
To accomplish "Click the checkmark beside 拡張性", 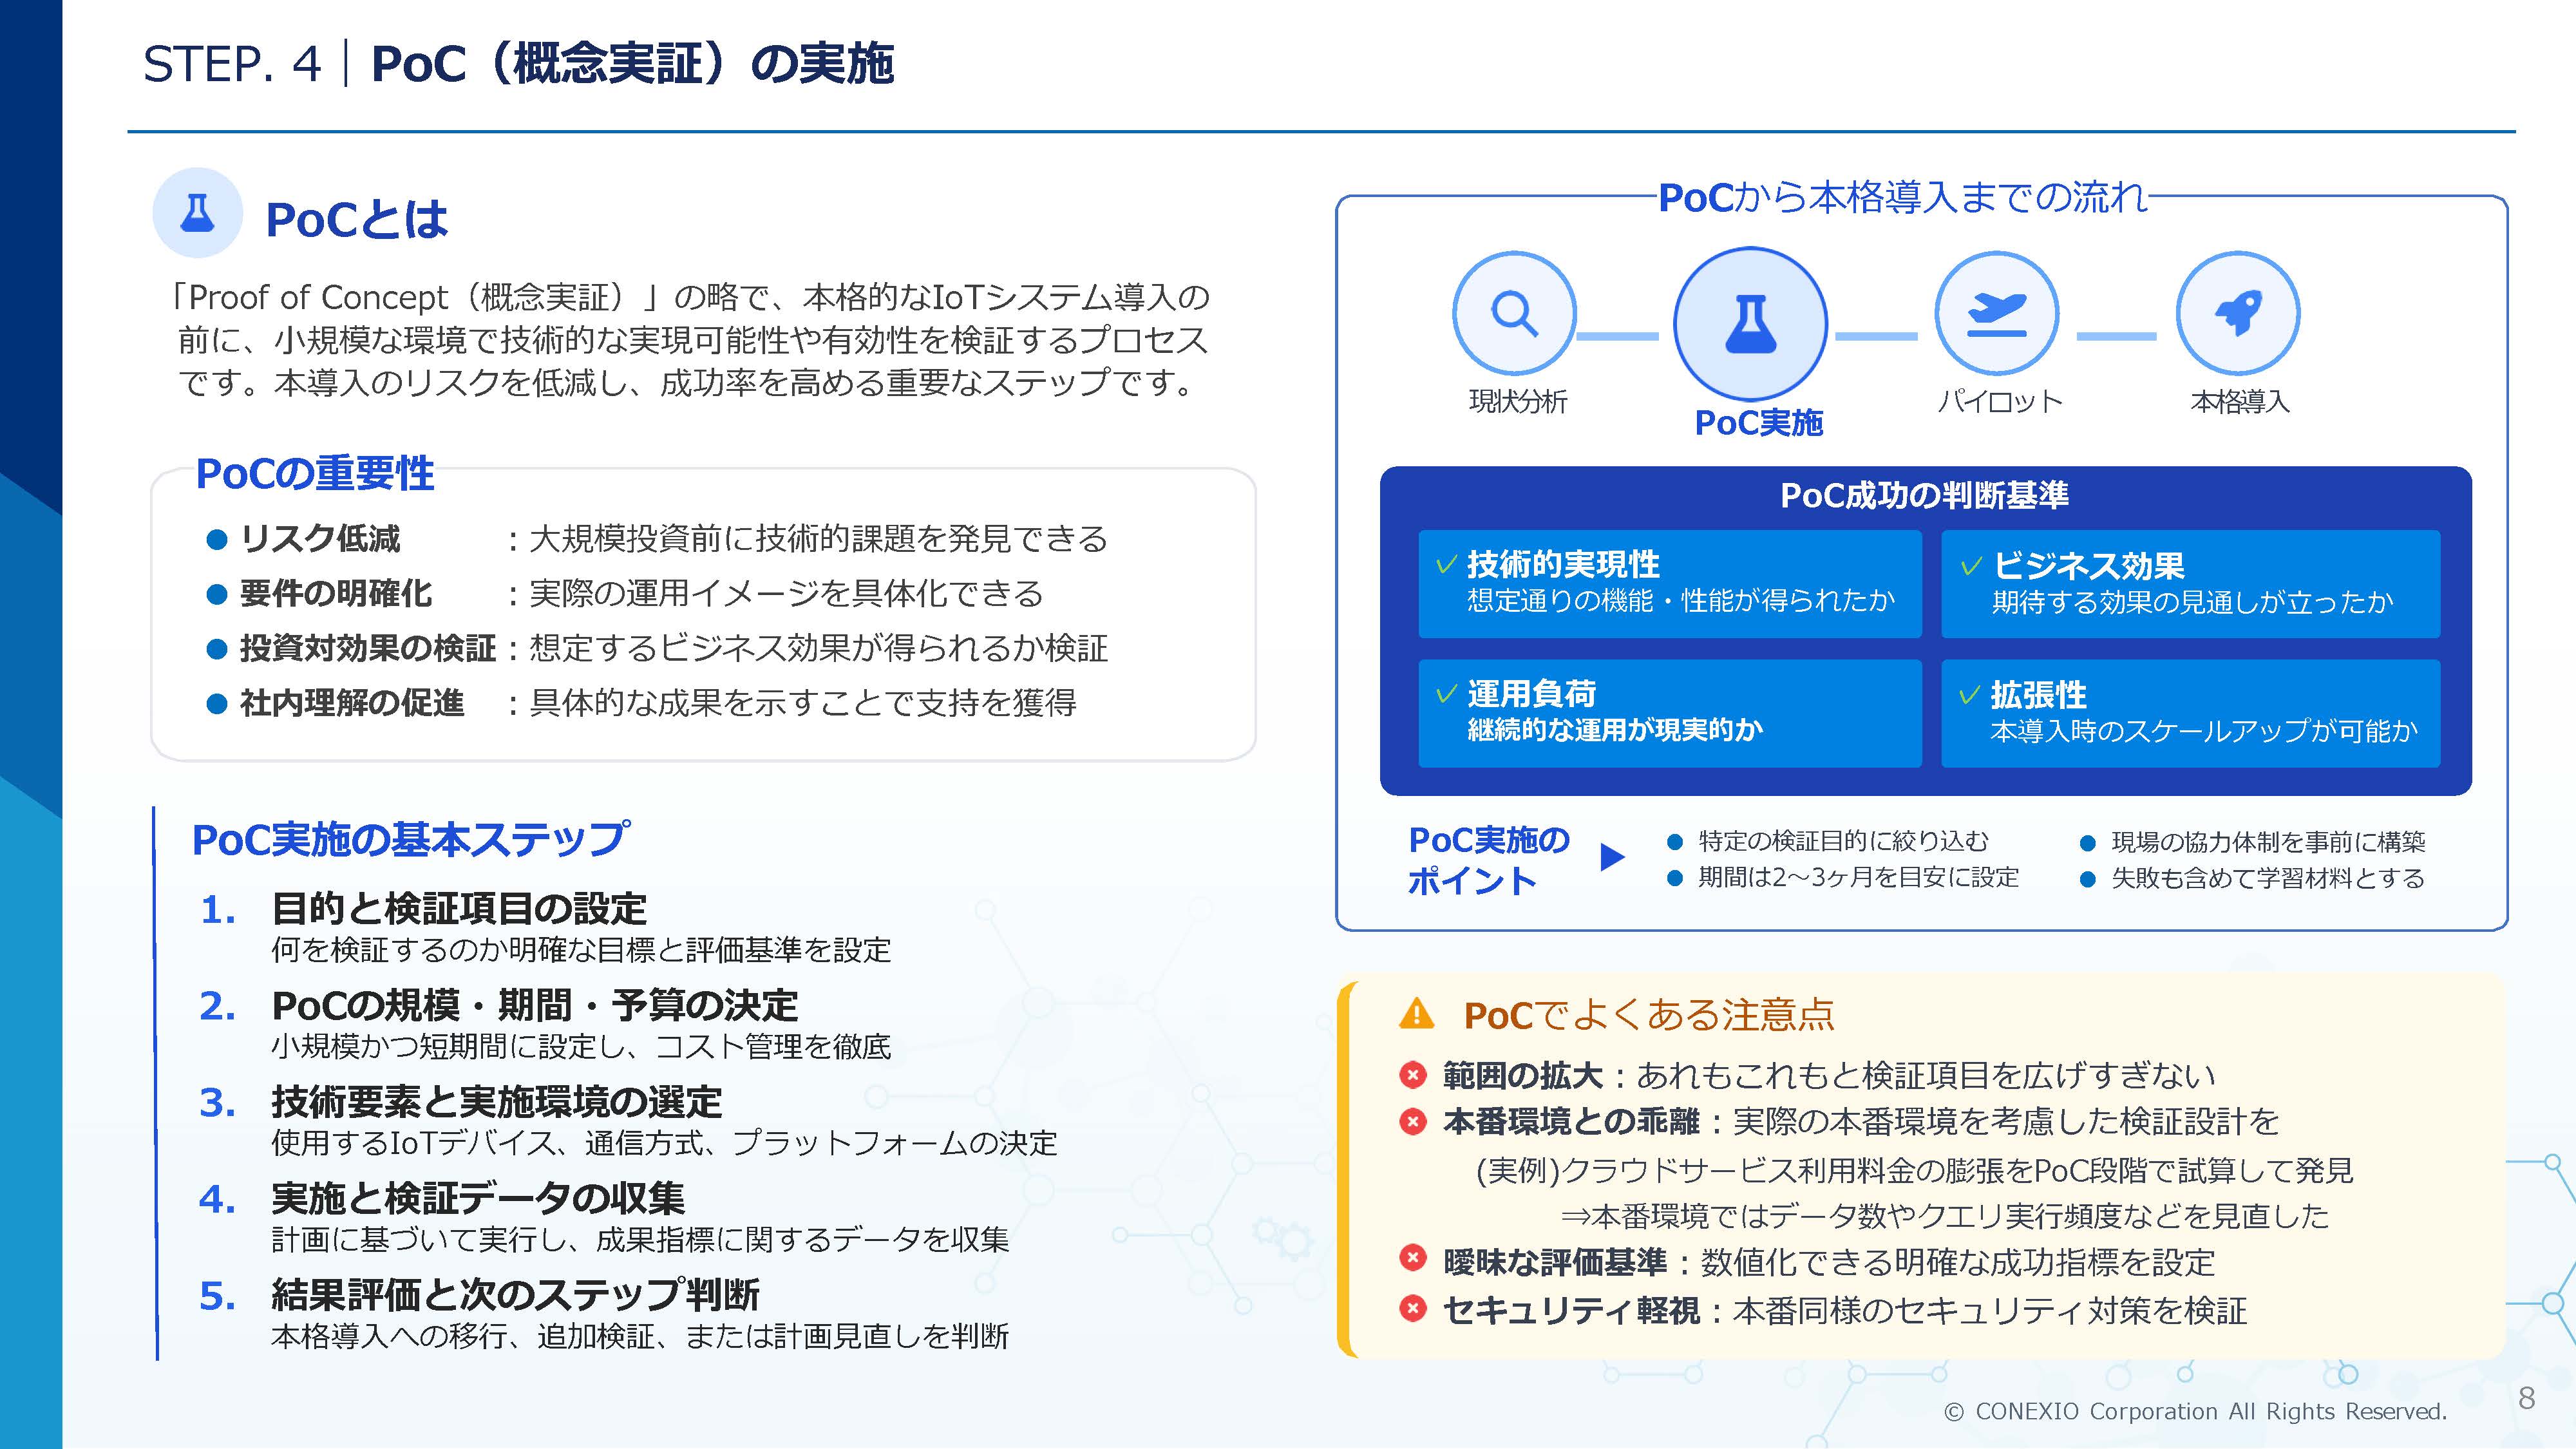I will (1969, 695).
